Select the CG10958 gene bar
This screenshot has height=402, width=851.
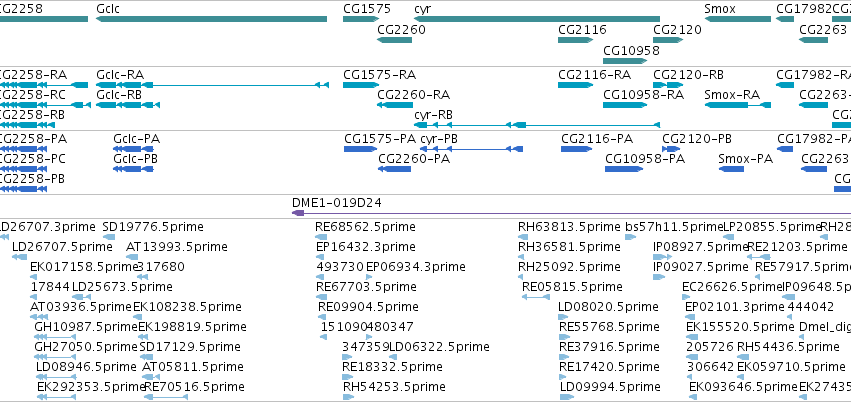click(x=625, y=61)
